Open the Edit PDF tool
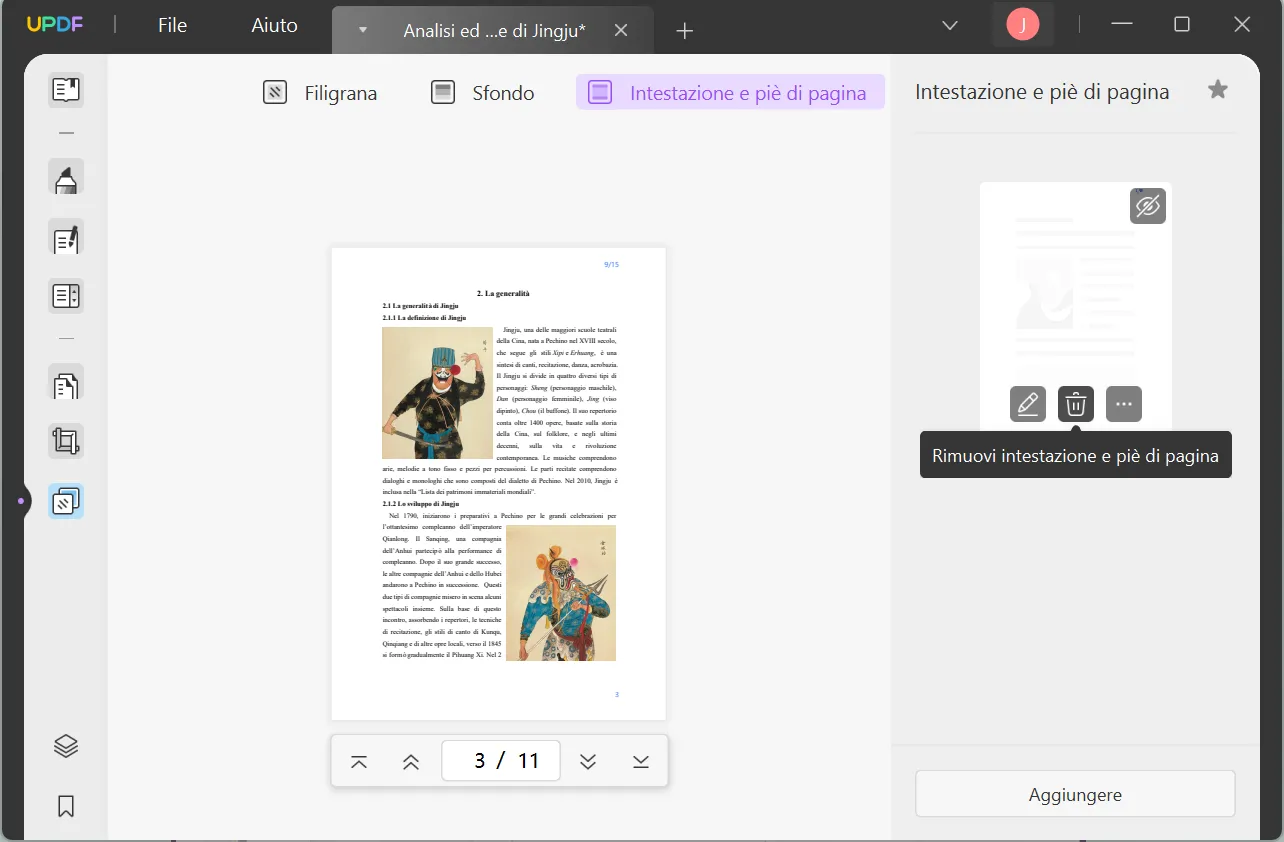The width and height of the screenshot is (1284, 842). (x=66, y=238)
